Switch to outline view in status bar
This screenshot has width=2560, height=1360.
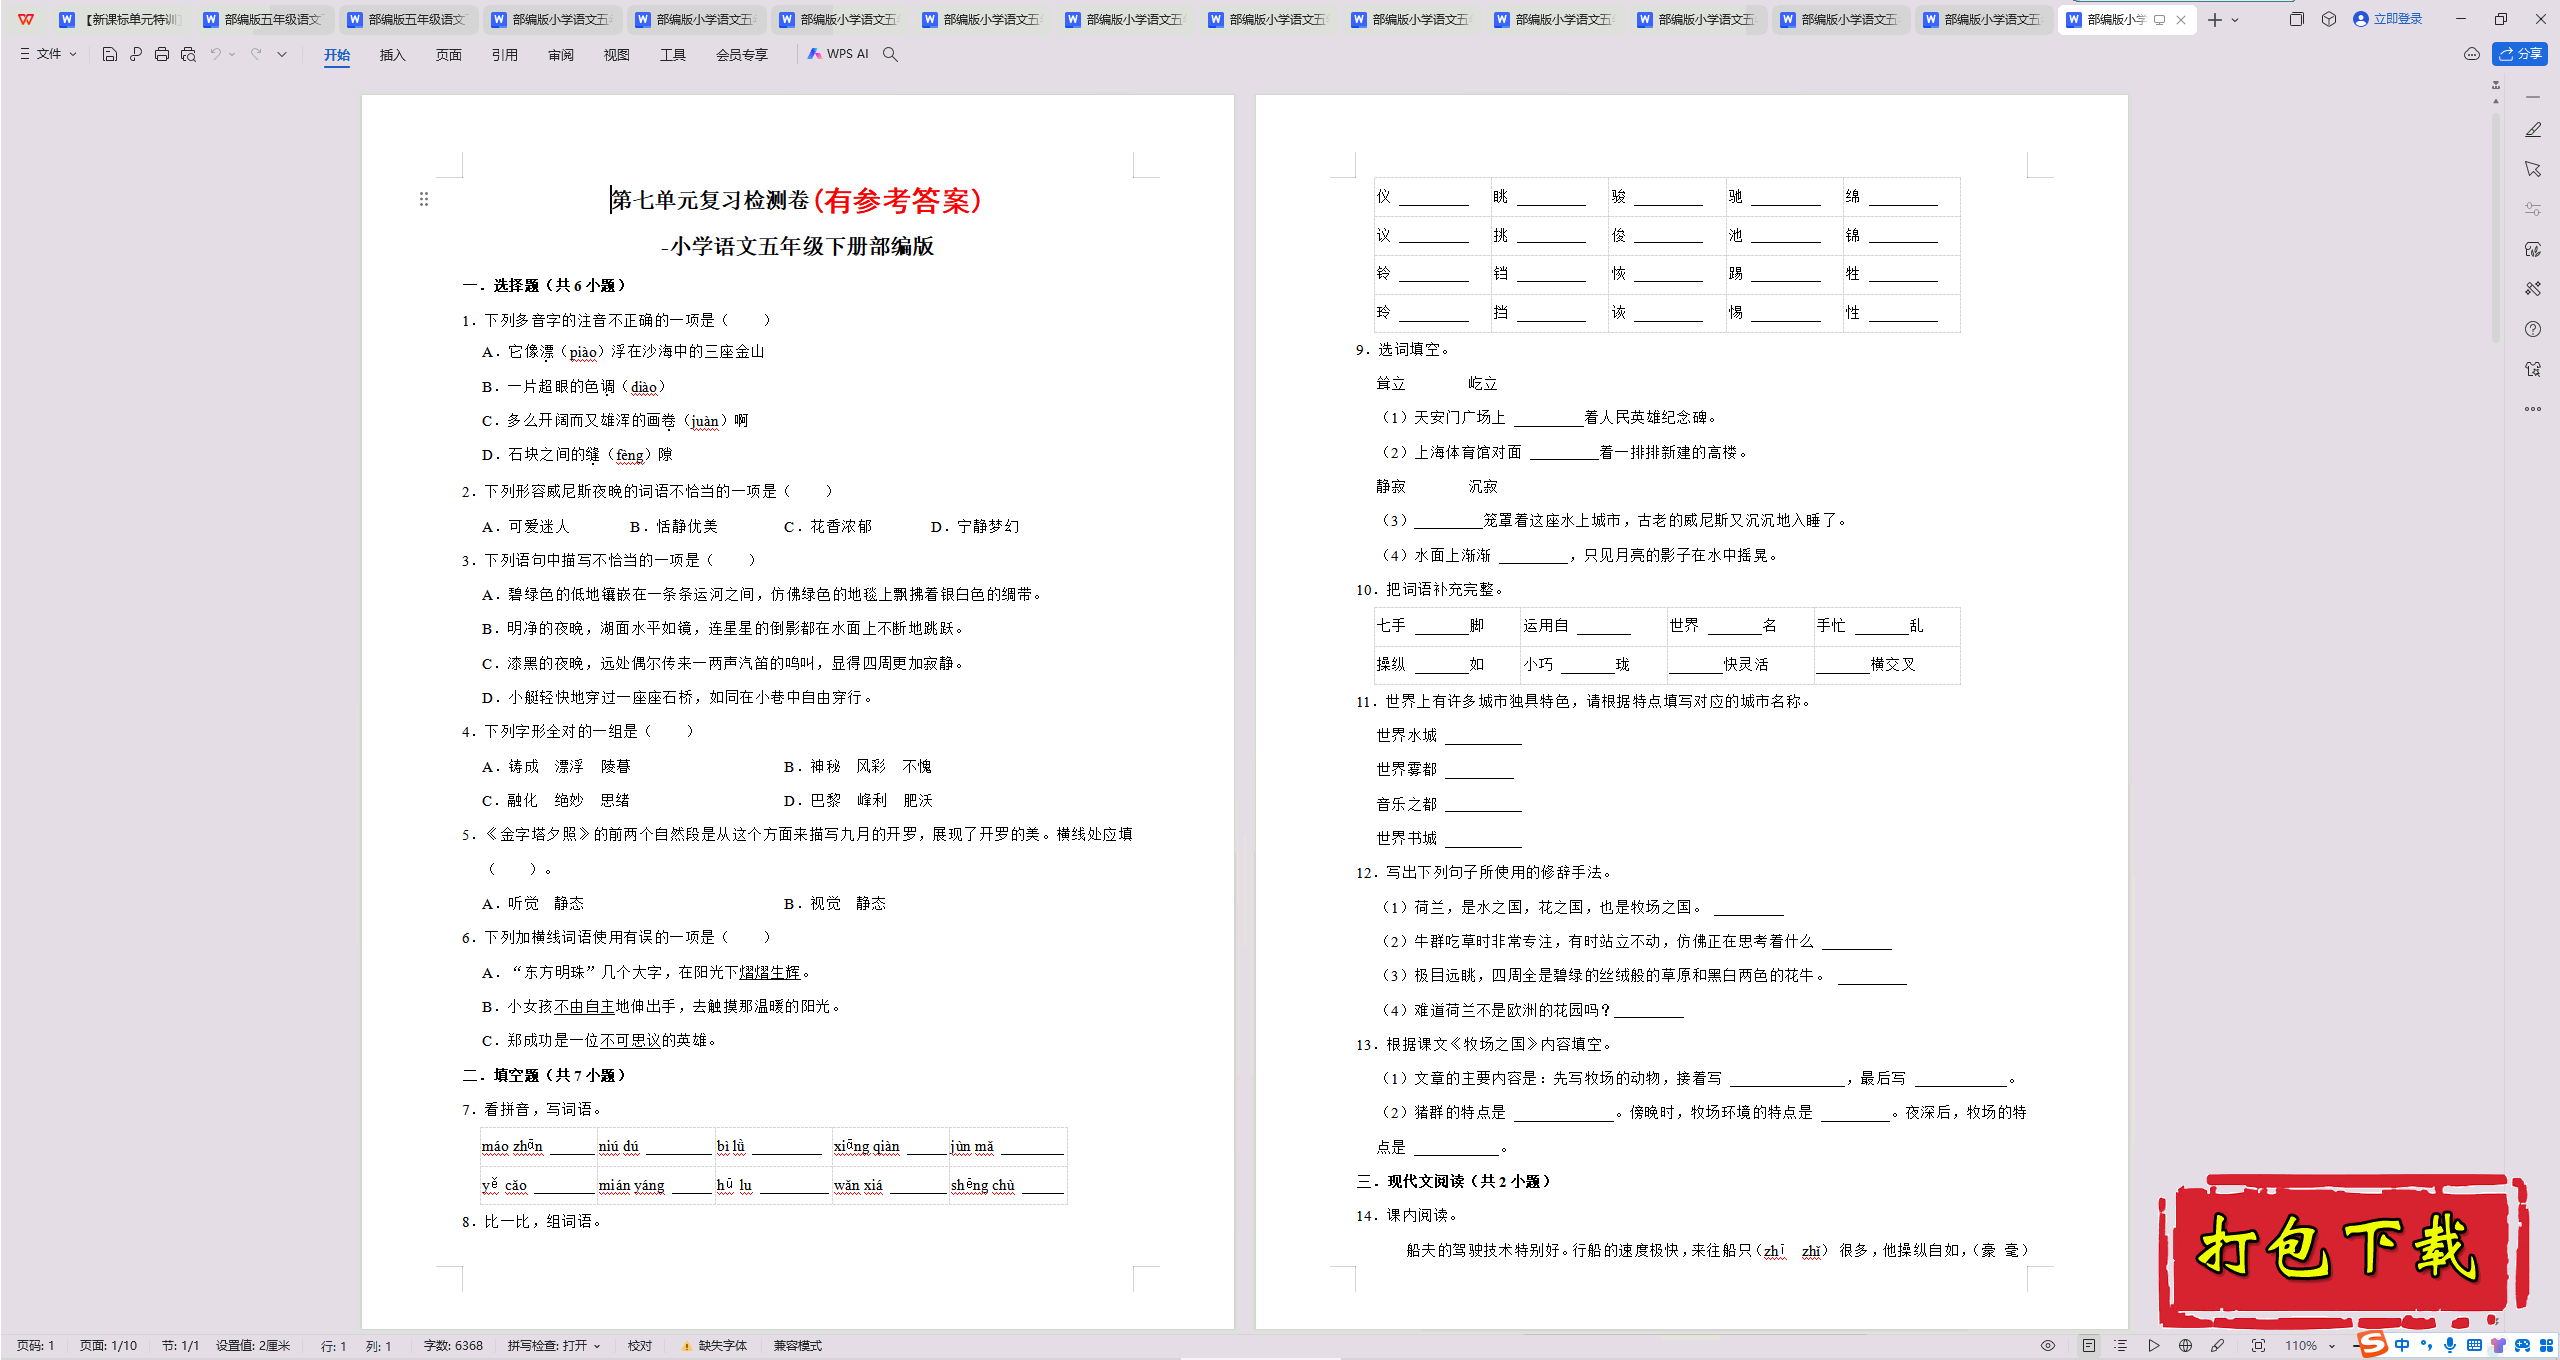[2121, 1346]
